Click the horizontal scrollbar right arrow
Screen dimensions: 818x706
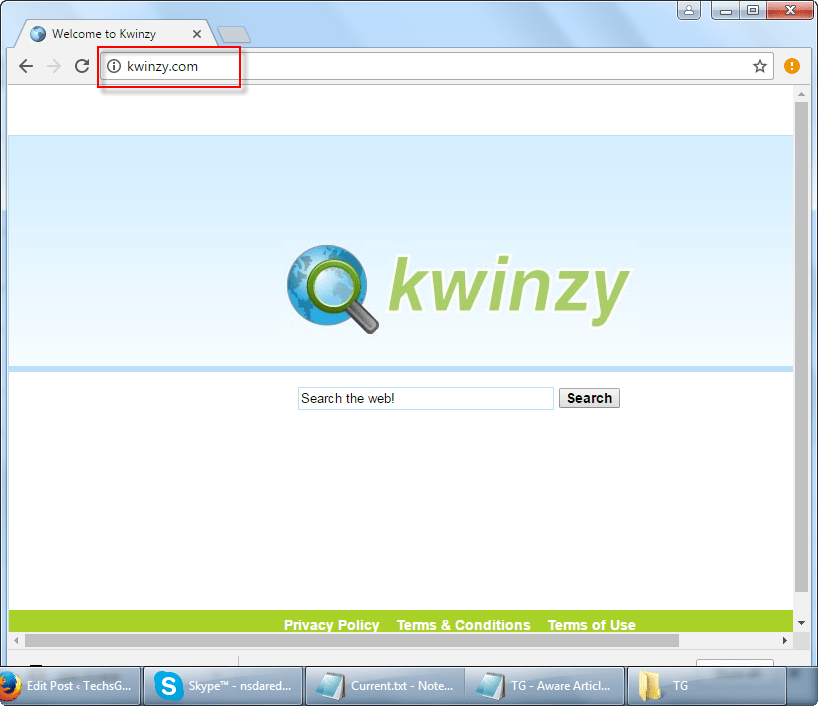point(785,640)
